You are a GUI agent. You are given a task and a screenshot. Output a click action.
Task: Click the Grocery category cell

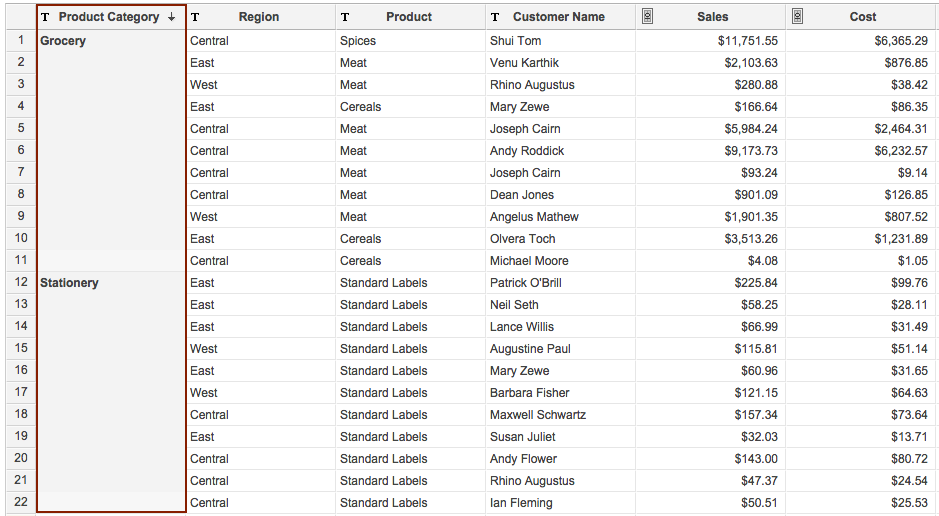pyautogui.click(x=63, y=41)
